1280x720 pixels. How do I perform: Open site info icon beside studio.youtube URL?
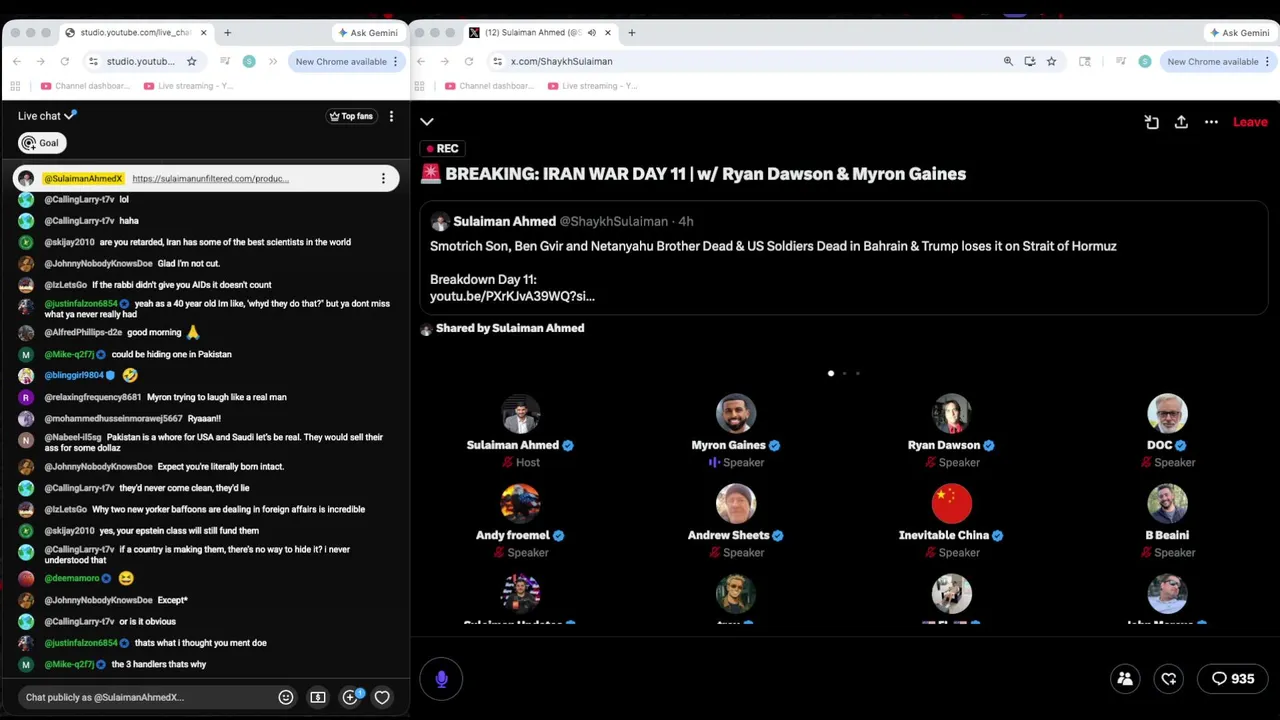[93, 61]
